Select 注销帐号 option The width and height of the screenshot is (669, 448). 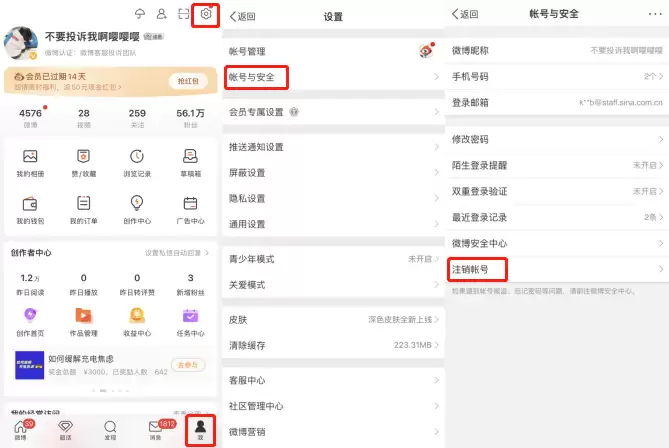557,269
